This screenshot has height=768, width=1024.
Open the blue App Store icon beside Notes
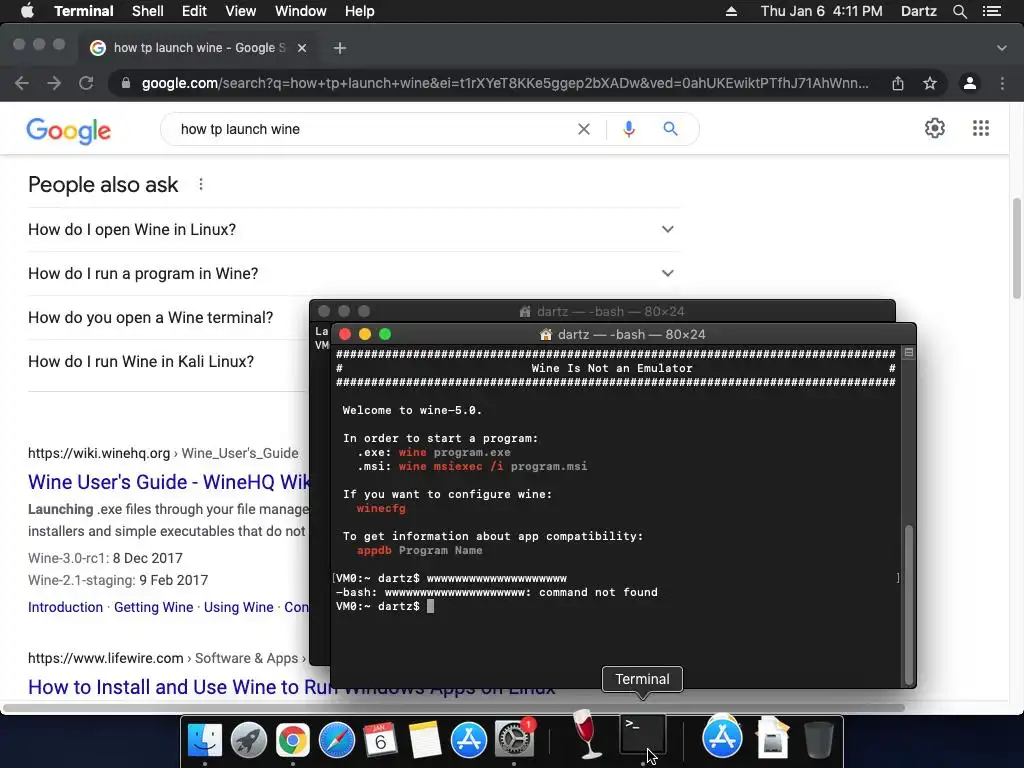coord(468,740)
